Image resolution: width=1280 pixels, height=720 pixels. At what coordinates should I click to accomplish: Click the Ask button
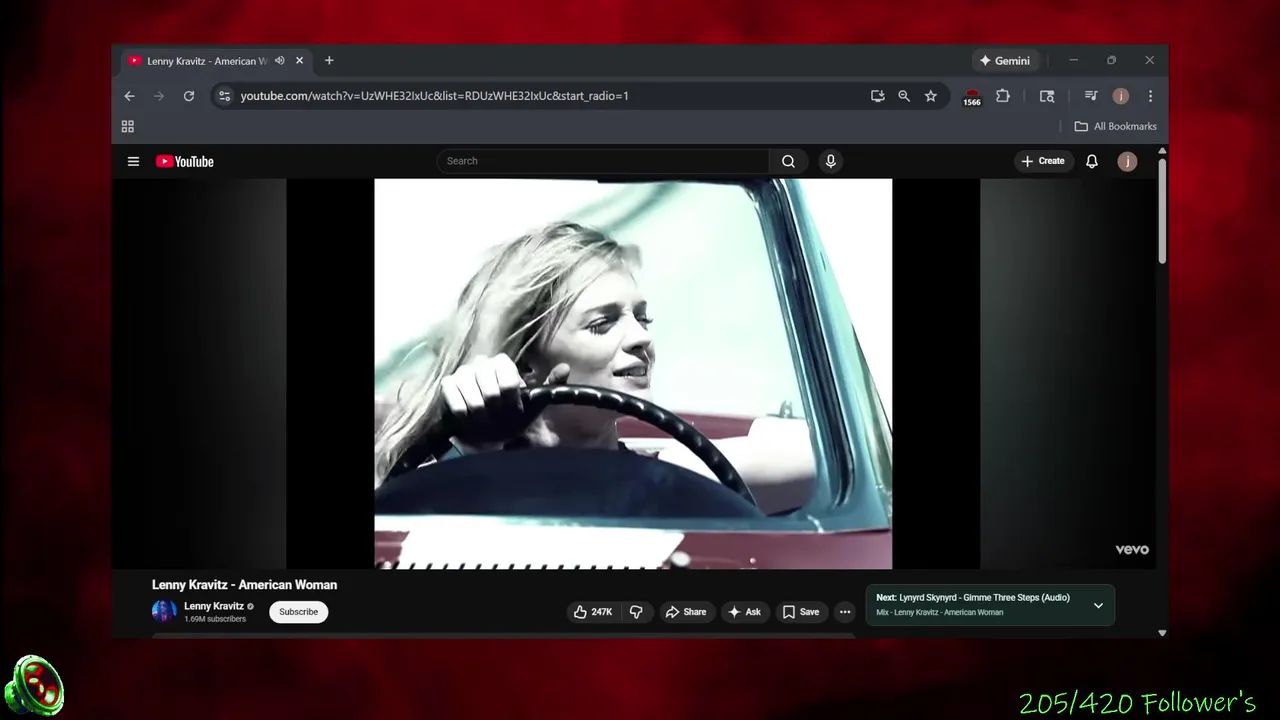[744, 612]
